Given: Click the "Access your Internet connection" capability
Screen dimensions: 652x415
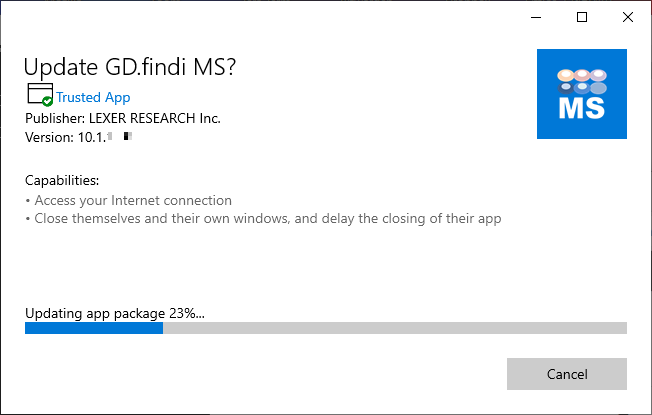Looking at the screenshot, I should coord(132,200).
